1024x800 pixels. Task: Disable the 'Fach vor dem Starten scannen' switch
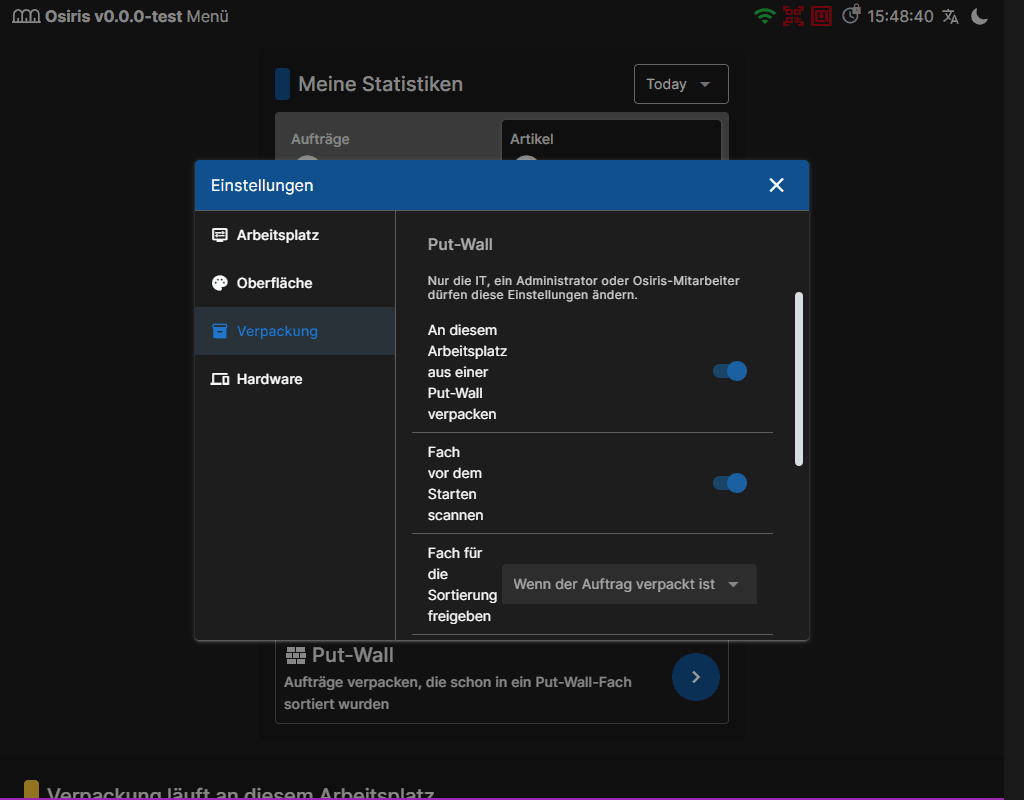[729, 483]
